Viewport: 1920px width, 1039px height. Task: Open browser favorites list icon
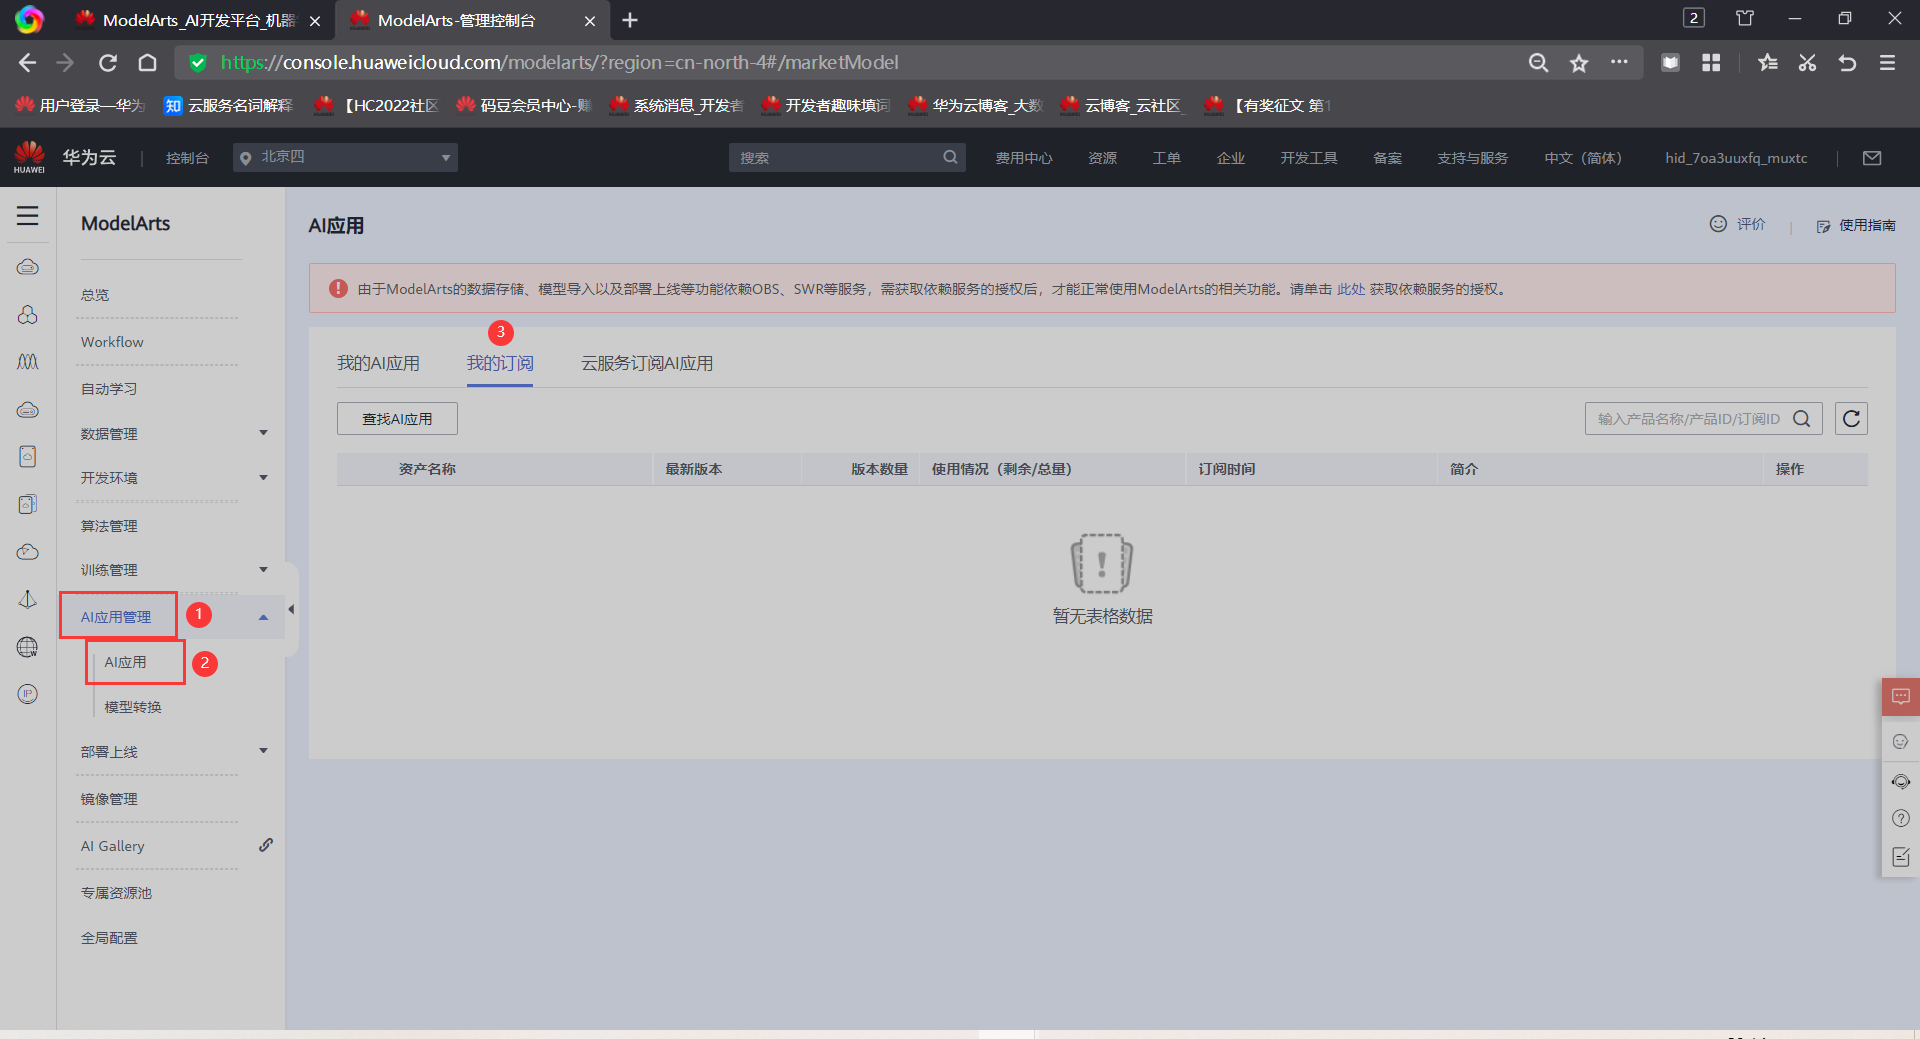1768,63
